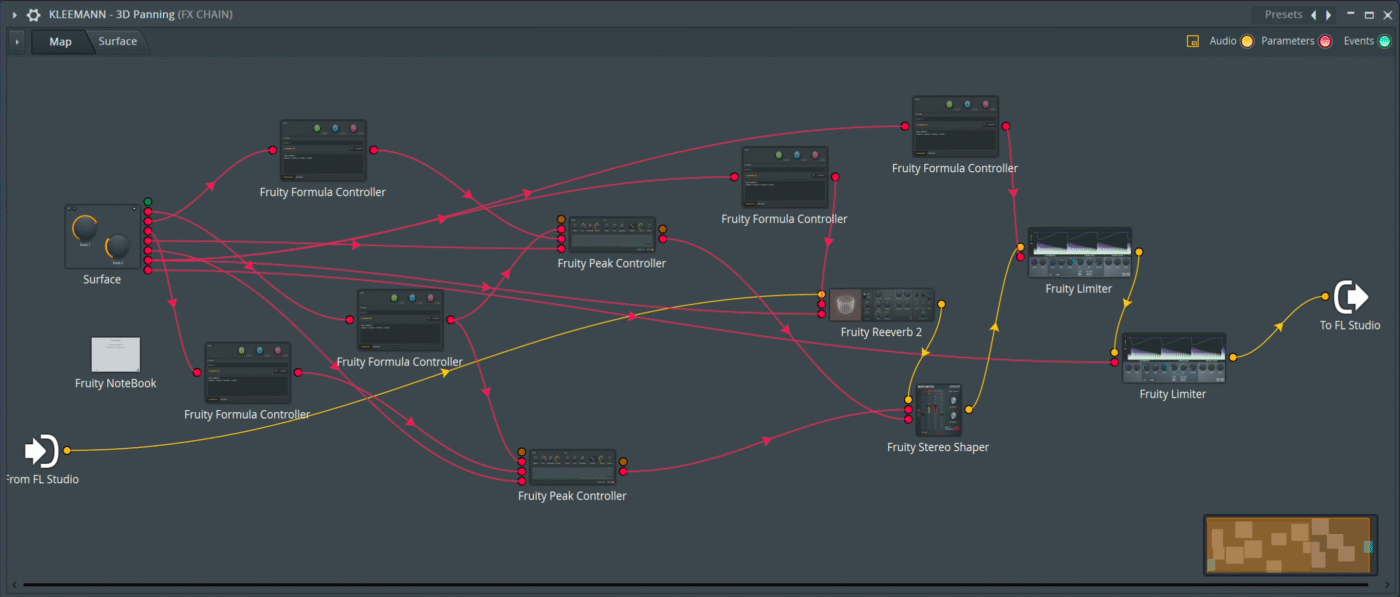
Task: Go to the previous preset
Action: coord(1313,15)
